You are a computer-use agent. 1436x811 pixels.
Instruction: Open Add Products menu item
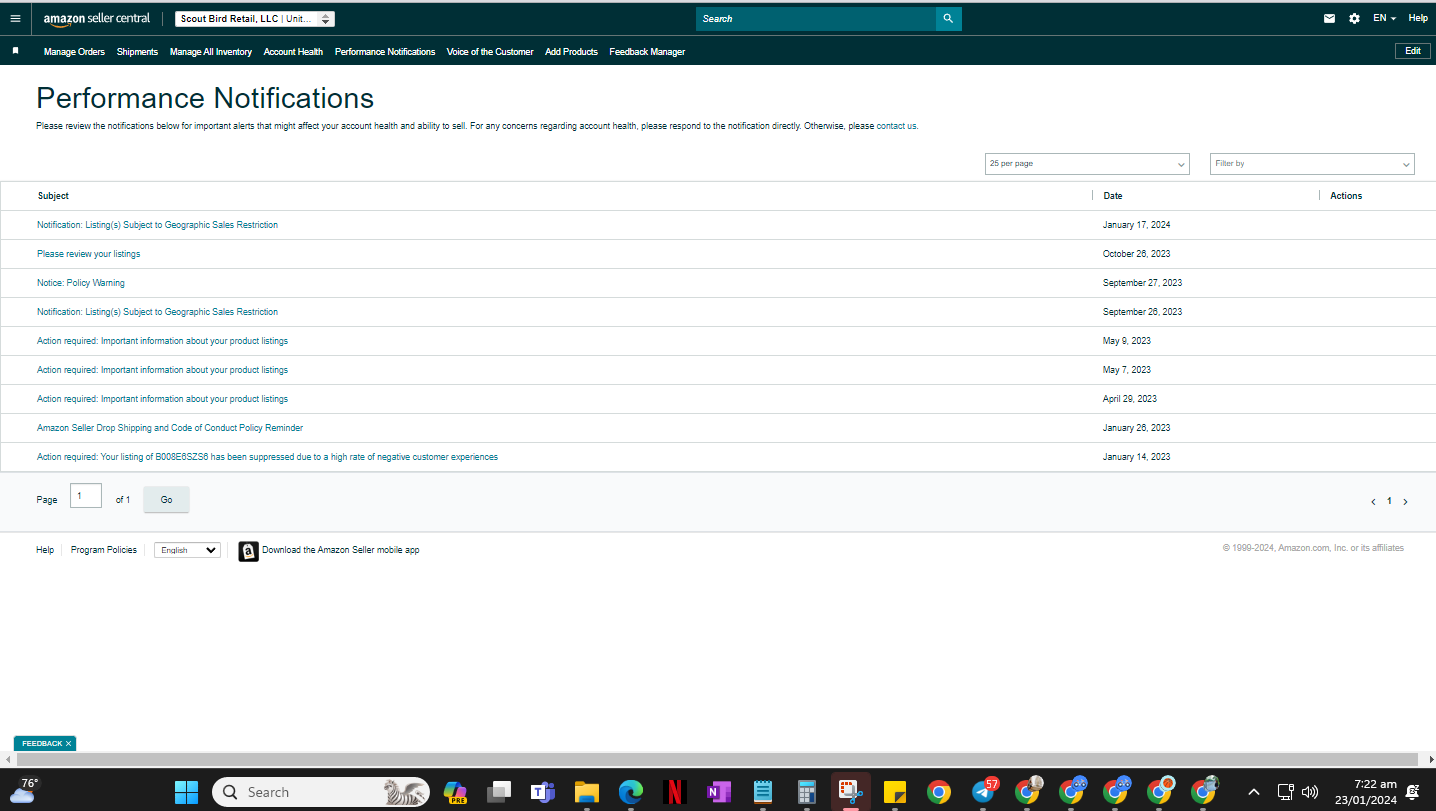[x=571, y=52]
